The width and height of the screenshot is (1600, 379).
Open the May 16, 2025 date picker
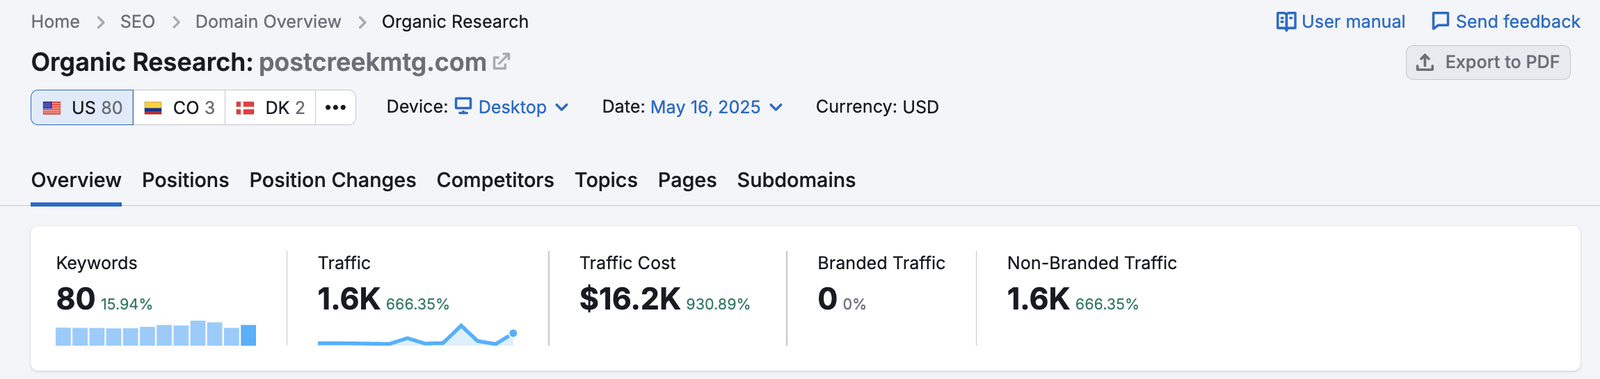pos(716,107)
